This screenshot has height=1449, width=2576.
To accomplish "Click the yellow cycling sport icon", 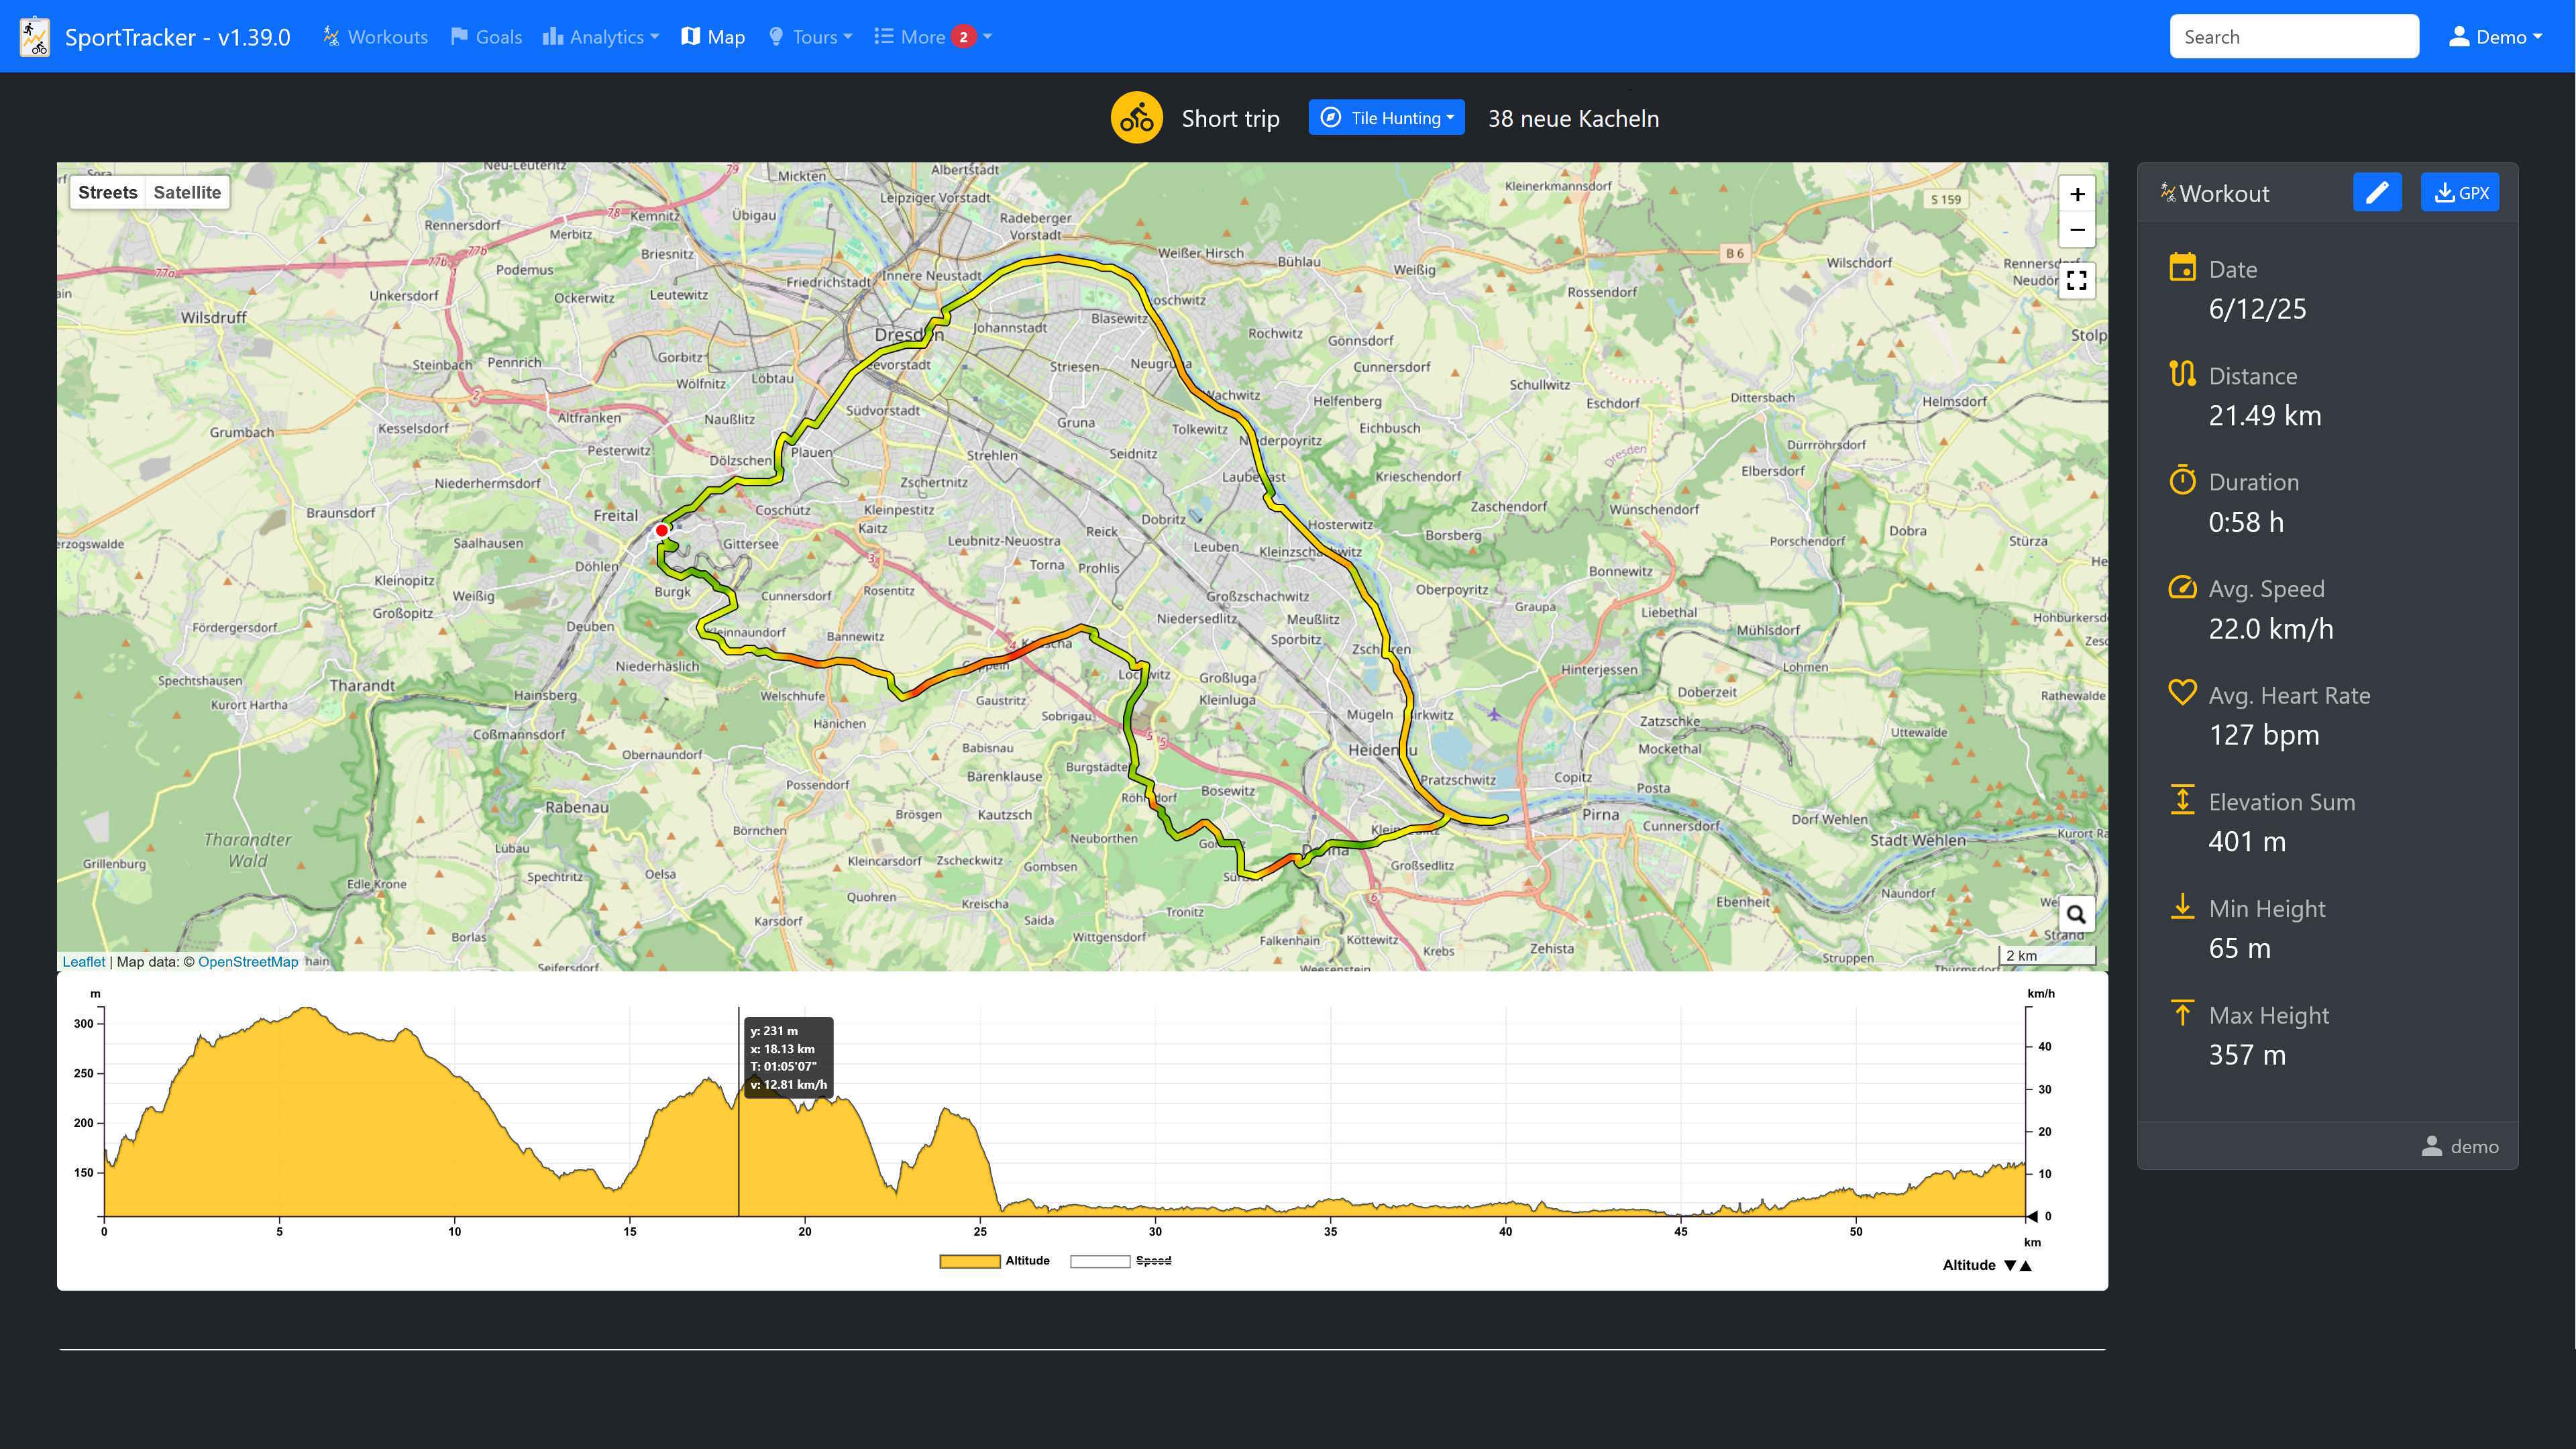I will coord(1136,119).
